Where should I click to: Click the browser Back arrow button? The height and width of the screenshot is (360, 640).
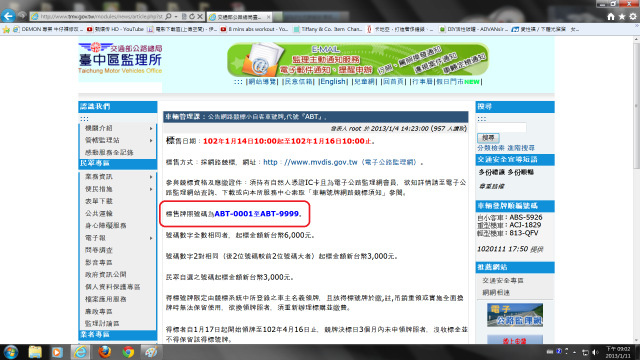(x=8, y=16)
